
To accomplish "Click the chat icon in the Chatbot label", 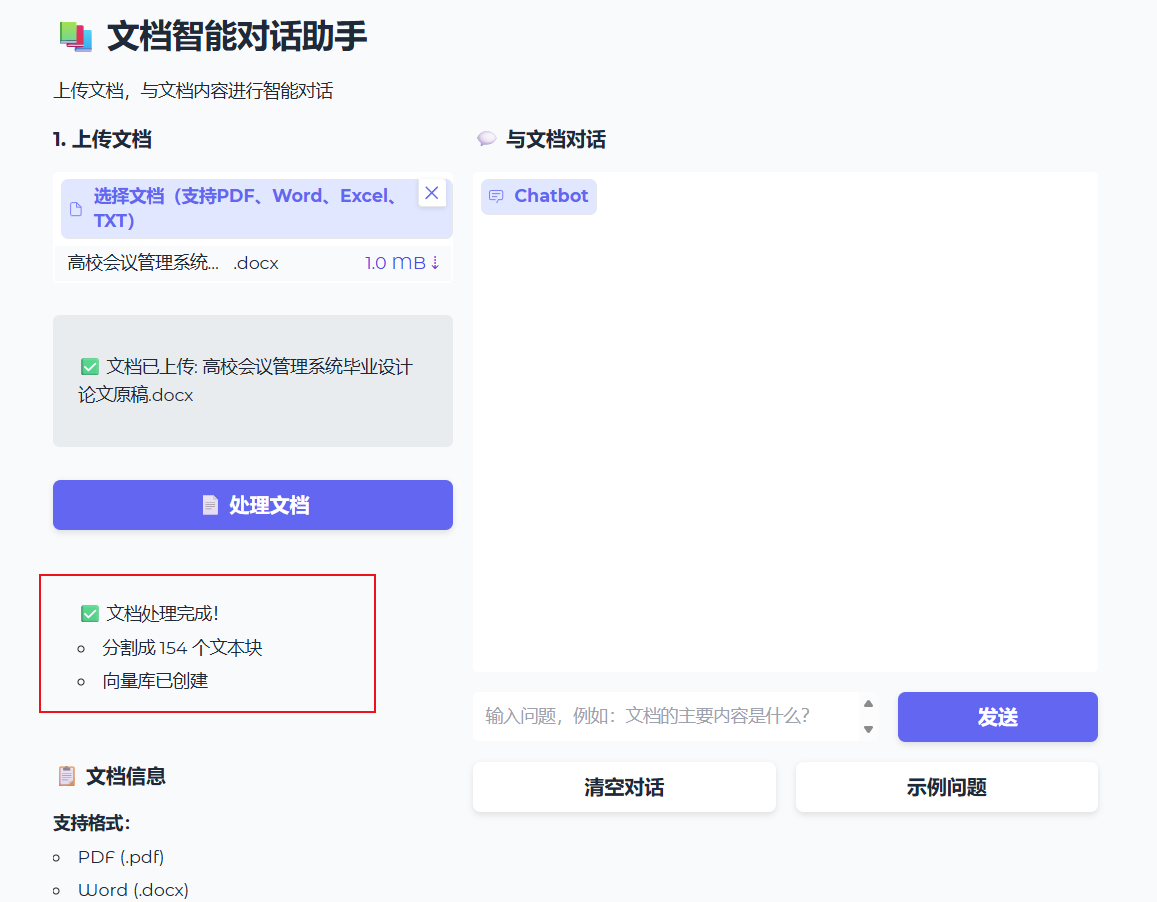I will pos(496,196).
